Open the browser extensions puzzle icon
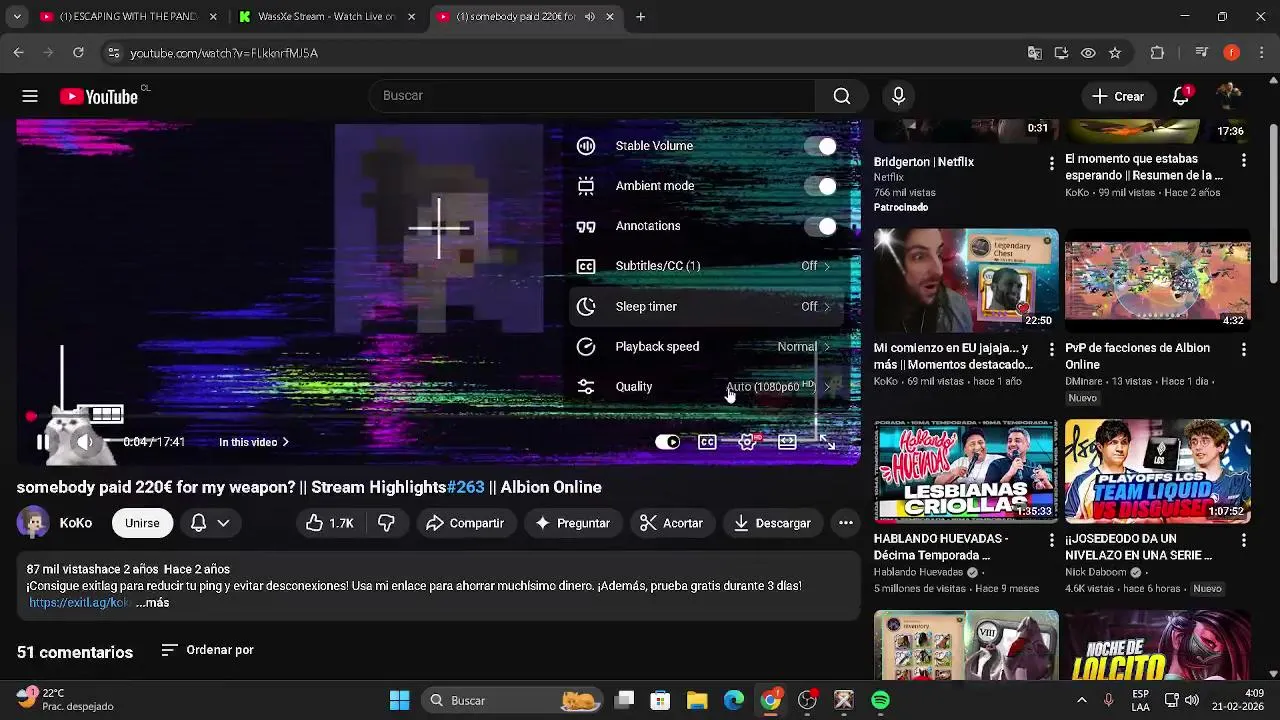 coord(1157,53)
